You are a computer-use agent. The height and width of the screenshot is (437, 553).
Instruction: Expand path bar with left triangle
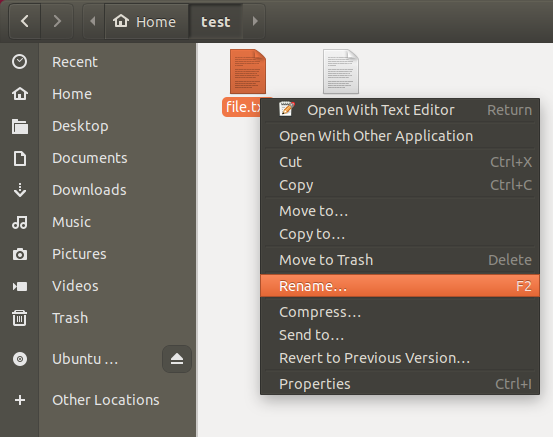(x=93, y=22)
